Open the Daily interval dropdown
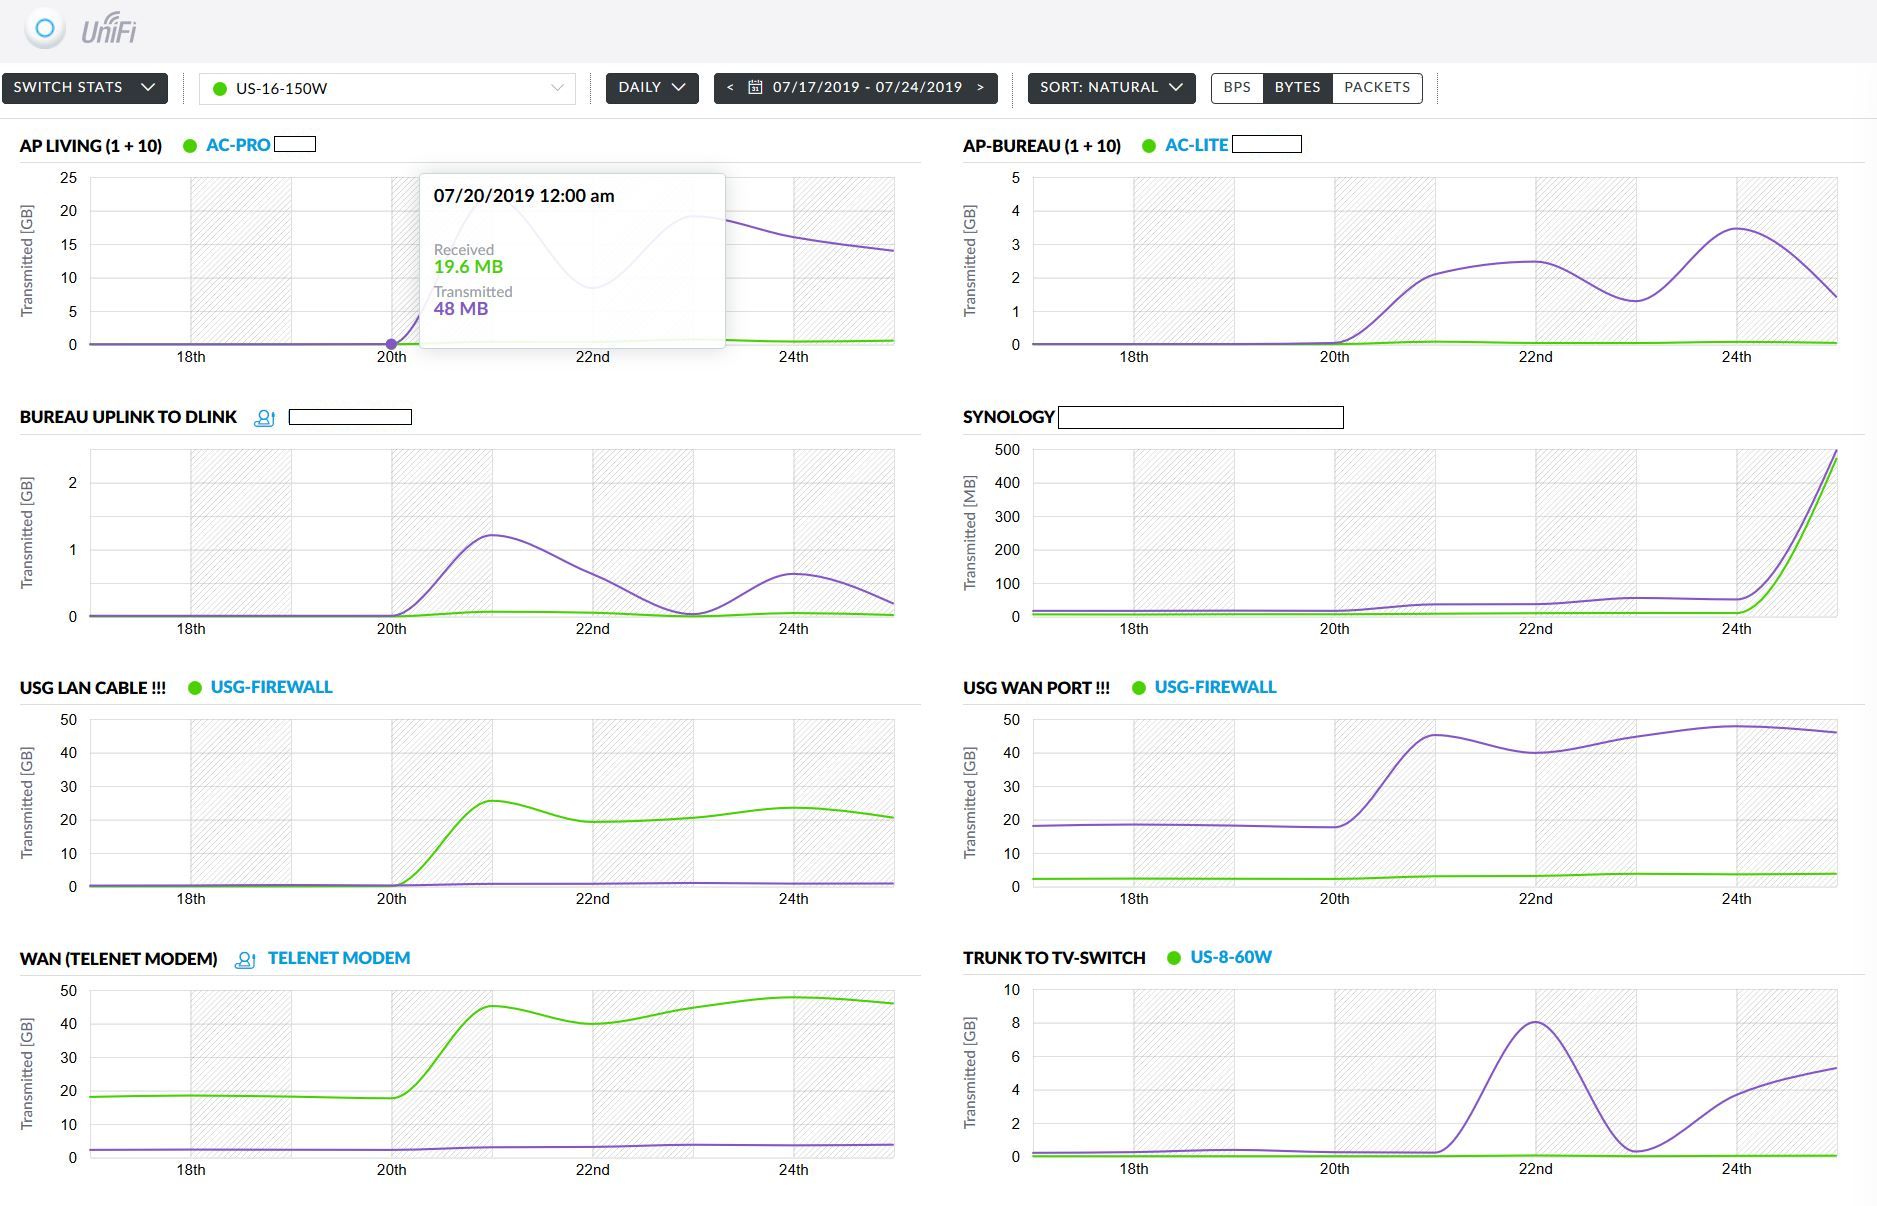The width and height of the screenshot is (1877, 1206). click(x=651, y=88)
